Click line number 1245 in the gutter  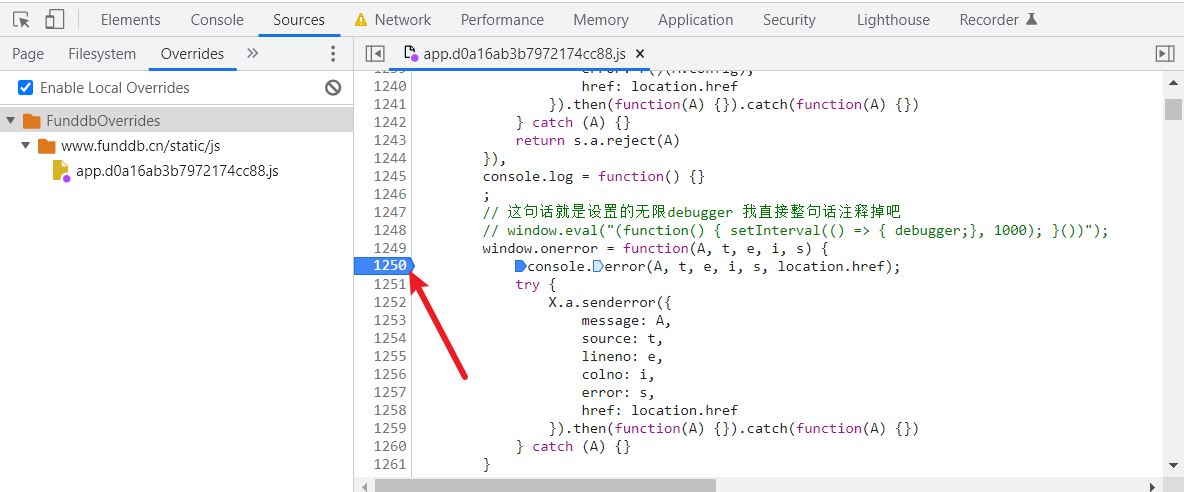pos(390,176)
